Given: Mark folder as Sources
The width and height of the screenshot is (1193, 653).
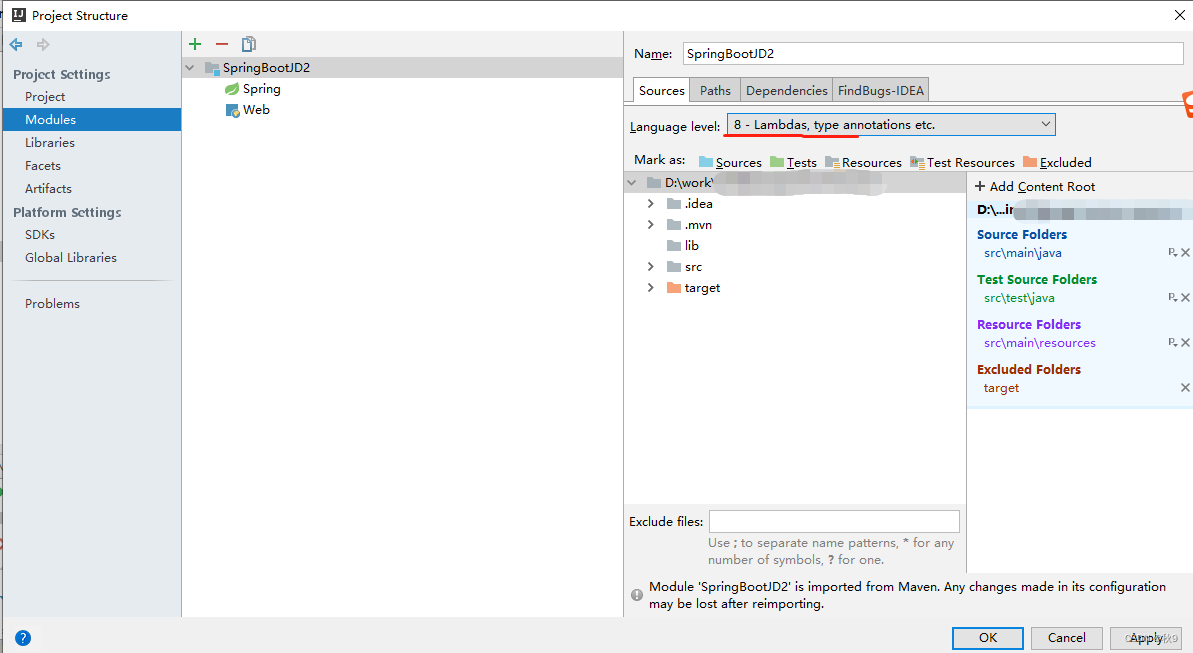Looking at the screenshot, I should pos(730,162).
